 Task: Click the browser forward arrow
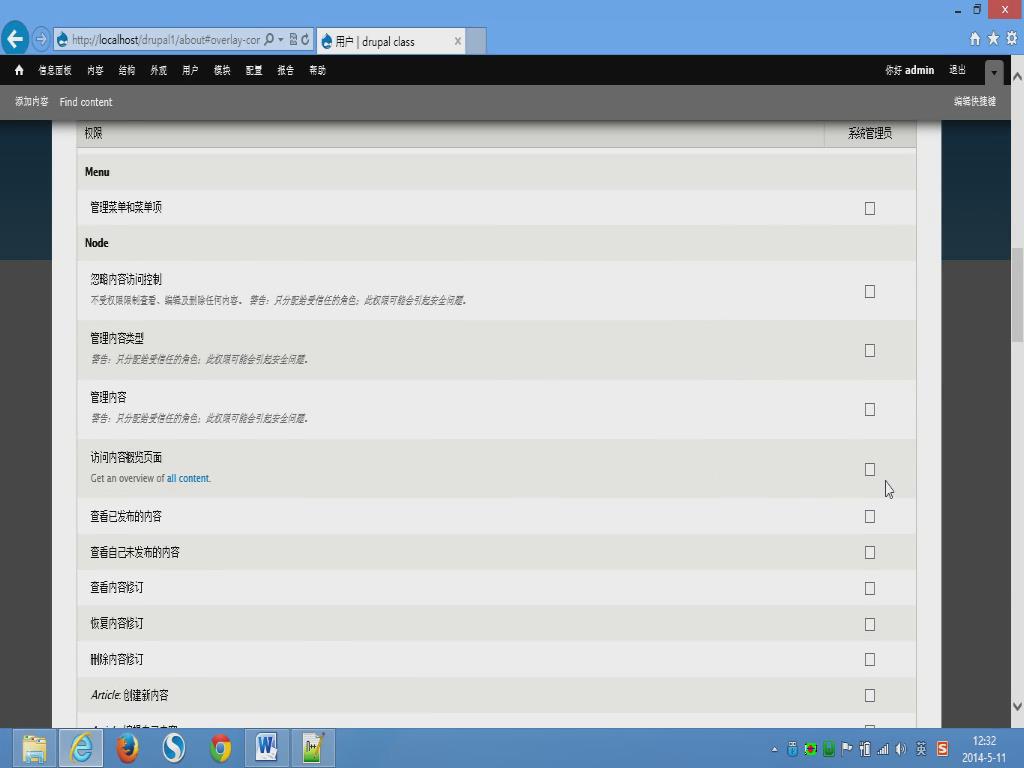click(40, 40)
